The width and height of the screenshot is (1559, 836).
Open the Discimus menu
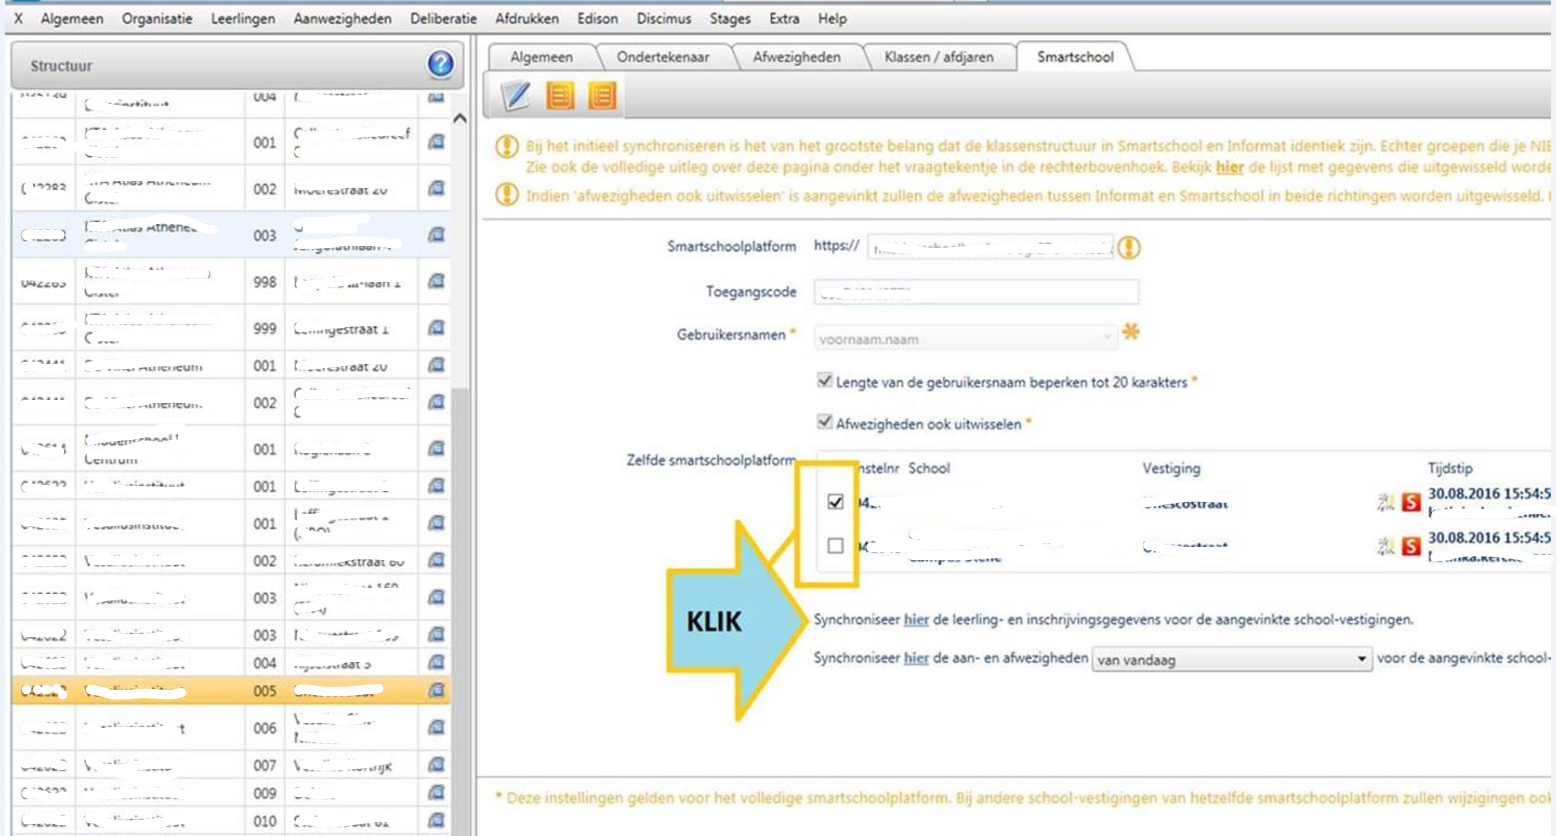tap(664, 19)
